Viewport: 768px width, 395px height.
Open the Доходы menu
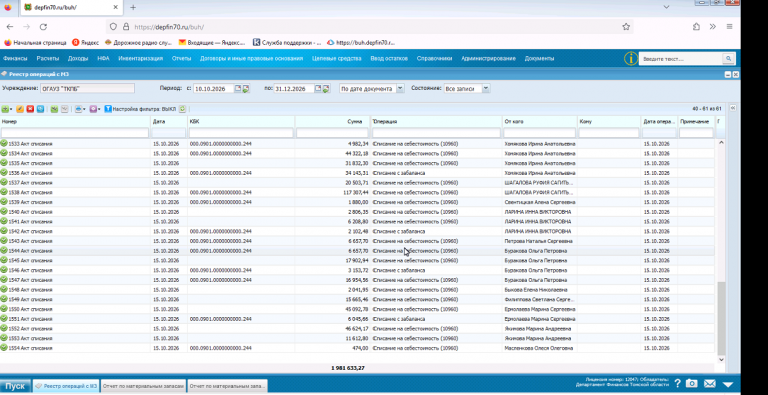[78, 58]
